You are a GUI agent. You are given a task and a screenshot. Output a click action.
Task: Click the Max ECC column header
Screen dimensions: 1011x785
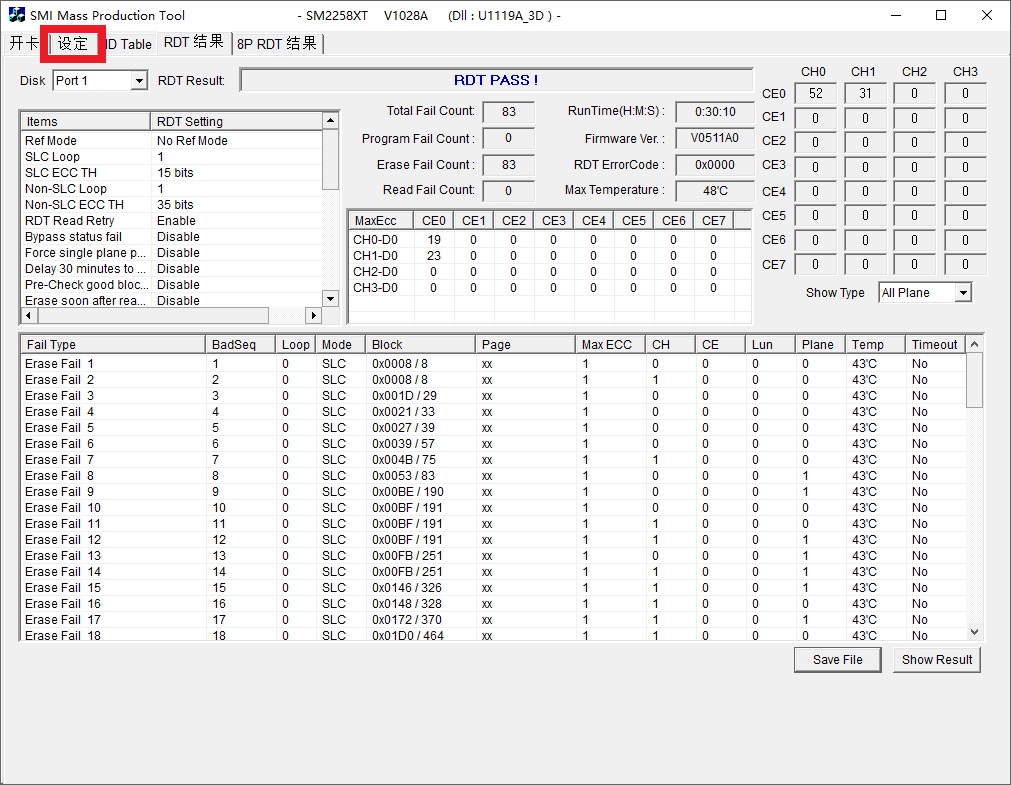click(608, 344)
